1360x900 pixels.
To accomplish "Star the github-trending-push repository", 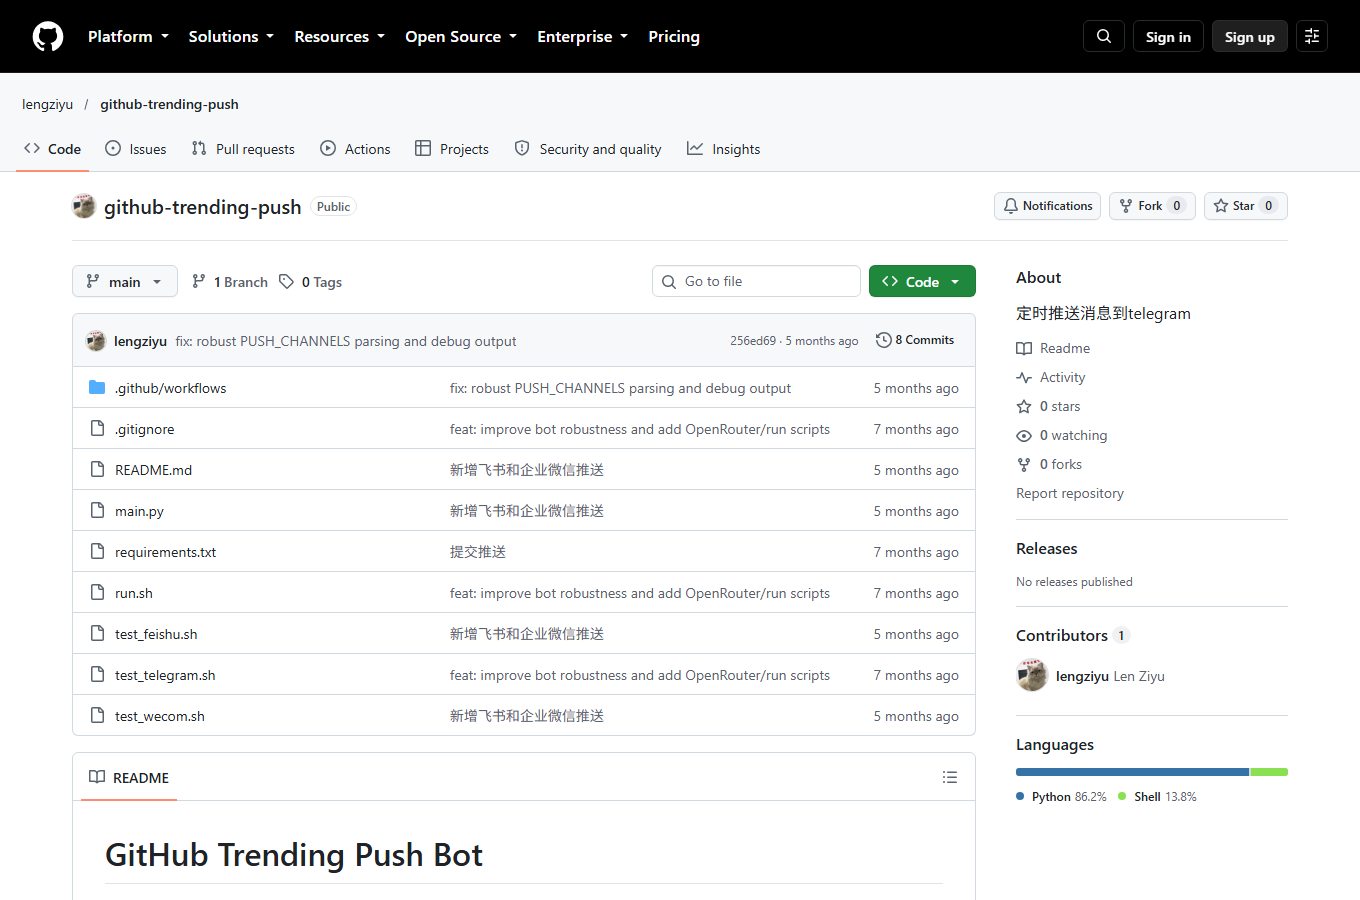I will 1245,206.
